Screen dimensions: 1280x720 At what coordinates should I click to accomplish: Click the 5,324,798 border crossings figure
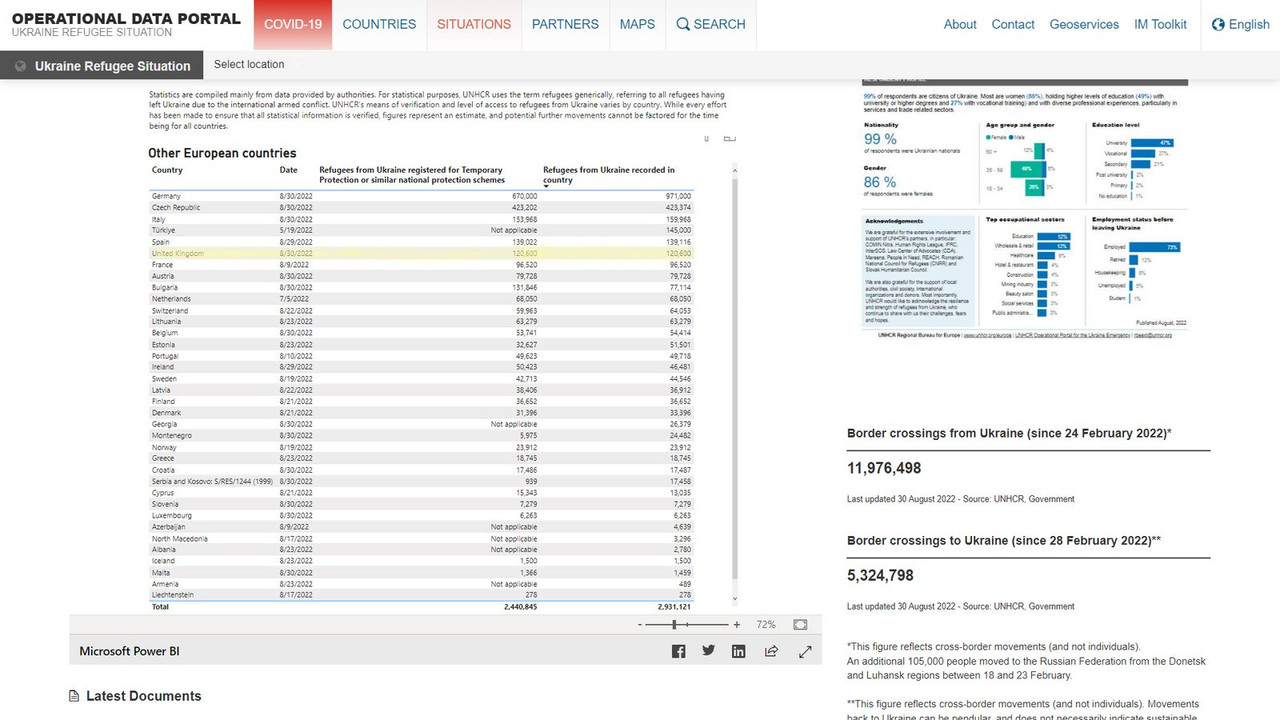coord(880,575)
